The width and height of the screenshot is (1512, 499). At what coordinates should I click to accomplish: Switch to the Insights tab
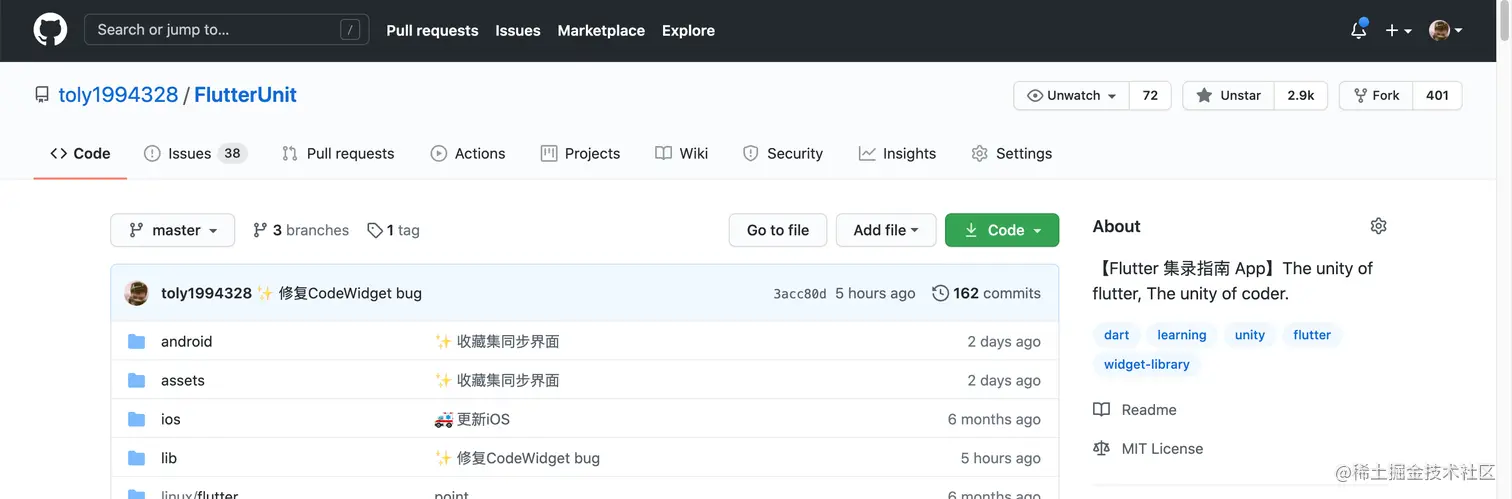coord(897,153)
